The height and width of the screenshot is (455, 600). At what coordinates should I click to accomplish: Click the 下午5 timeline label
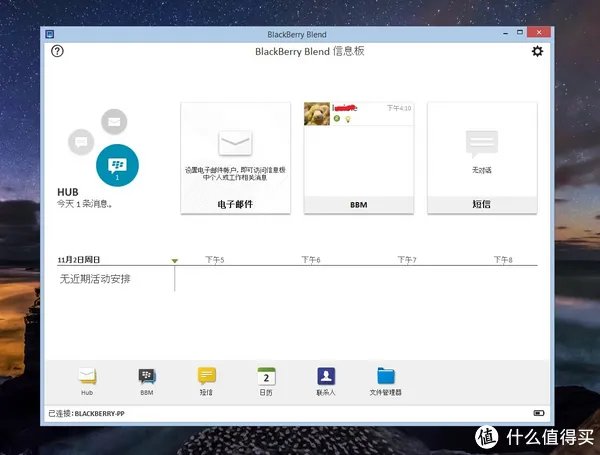click(x=215, y=260)
